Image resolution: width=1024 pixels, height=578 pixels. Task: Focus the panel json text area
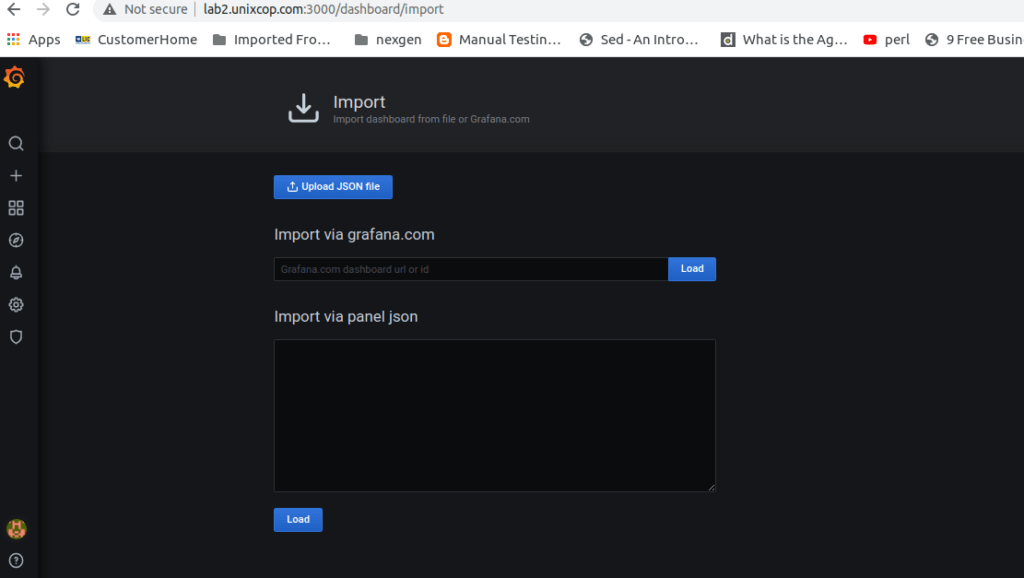494,415
